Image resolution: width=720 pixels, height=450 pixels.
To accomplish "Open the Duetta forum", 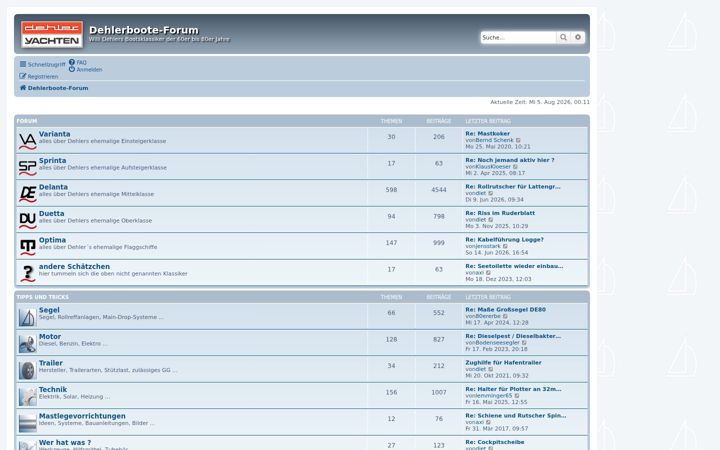I will [51, 214].
